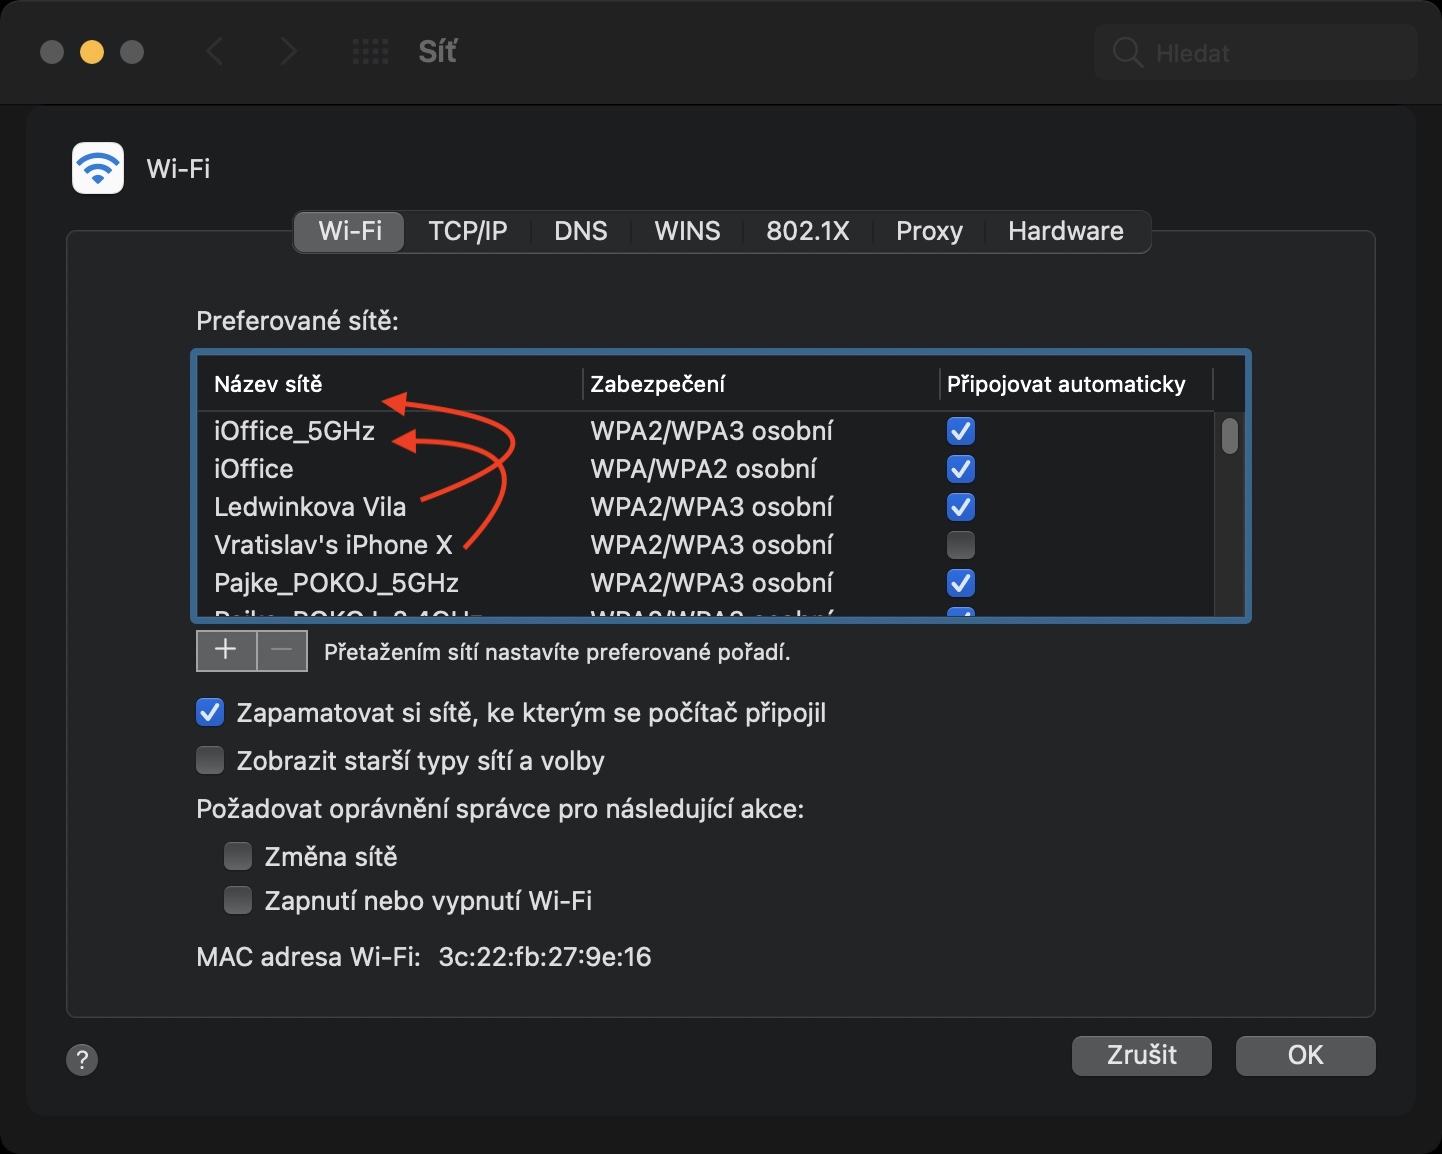This screenshot has height=1154, width=1442.
Task: Add a preferred network with plus button
Action: click(x=226, y=651)
